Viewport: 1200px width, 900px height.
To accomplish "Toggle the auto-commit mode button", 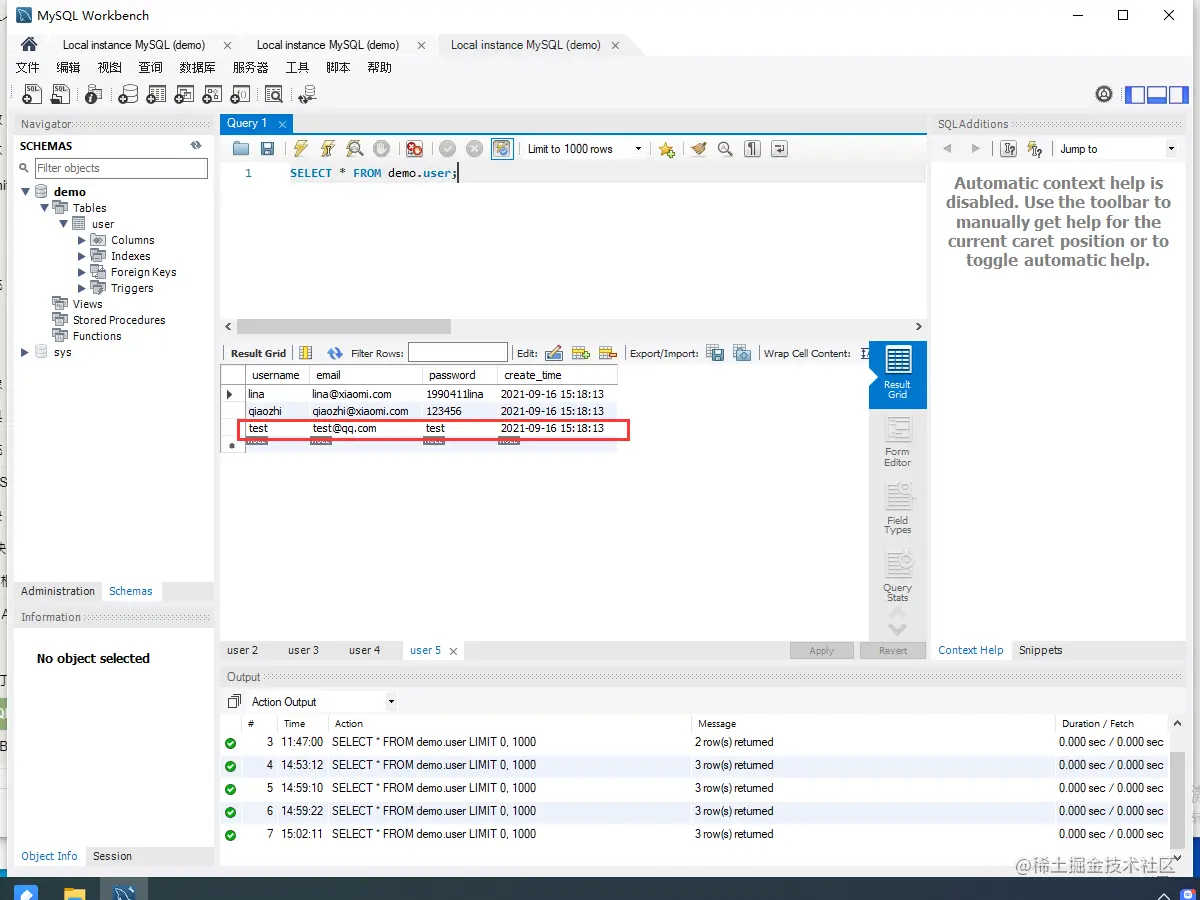I will click(502, 149).
